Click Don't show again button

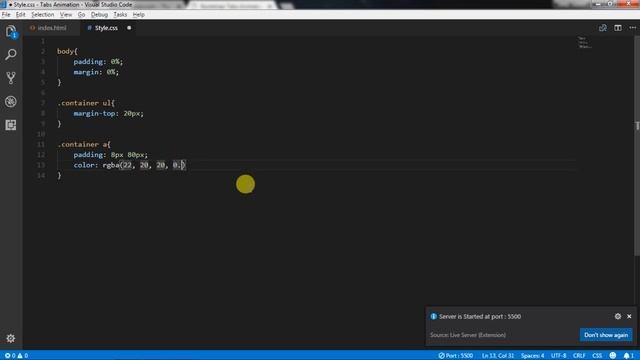coord(606,335)
